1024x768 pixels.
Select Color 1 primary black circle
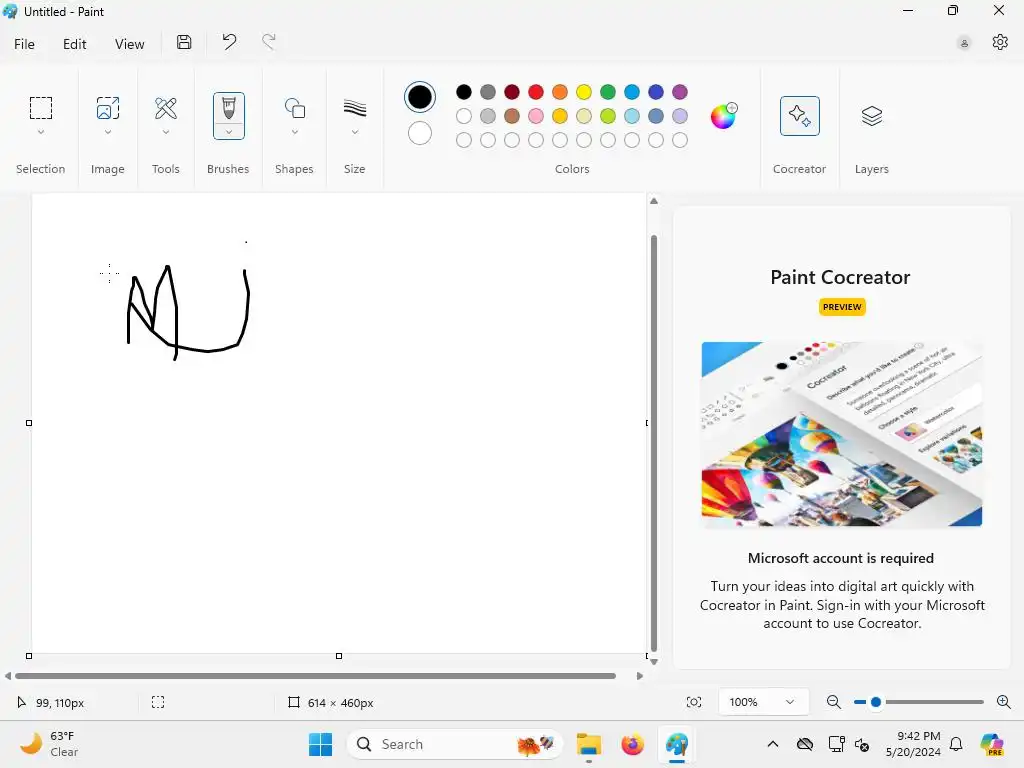click(x=419, y=97)
